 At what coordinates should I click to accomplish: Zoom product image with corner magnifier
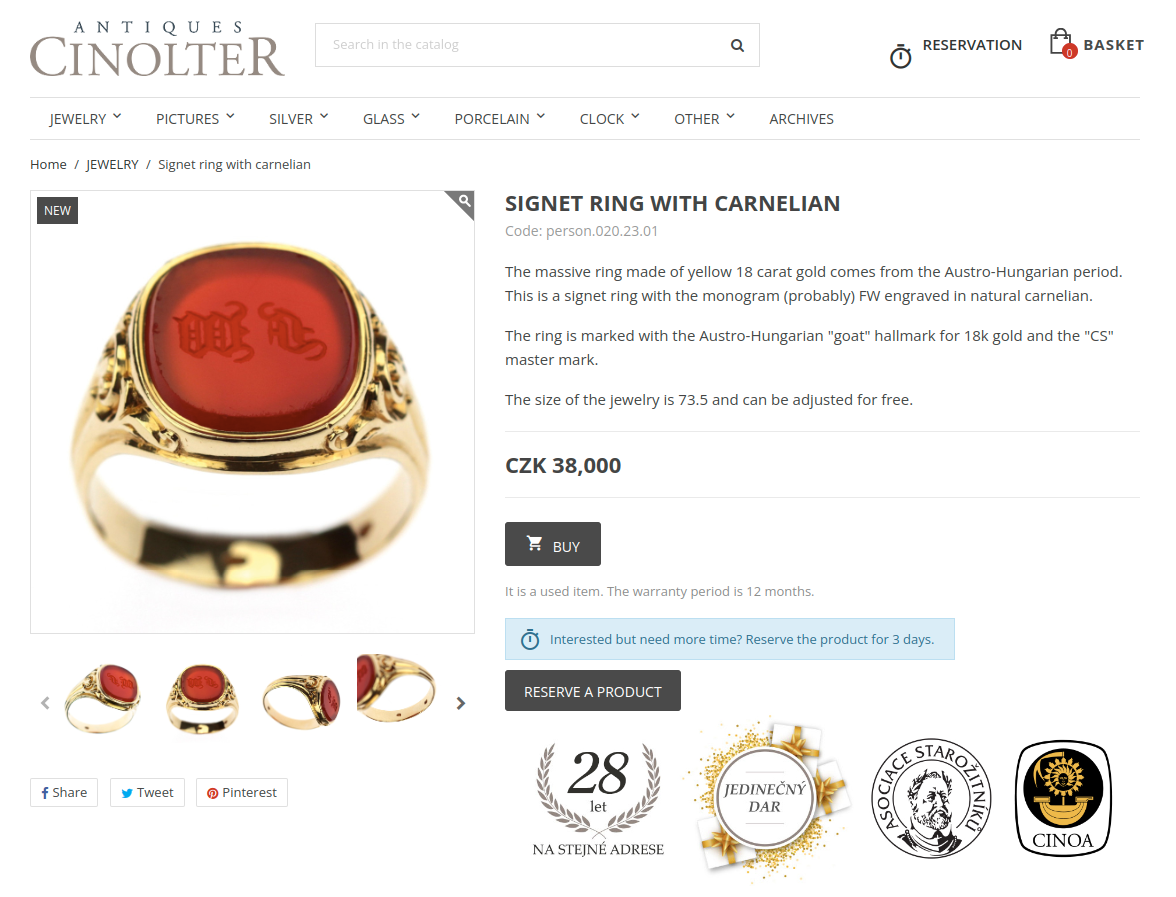tap(460, 203)
